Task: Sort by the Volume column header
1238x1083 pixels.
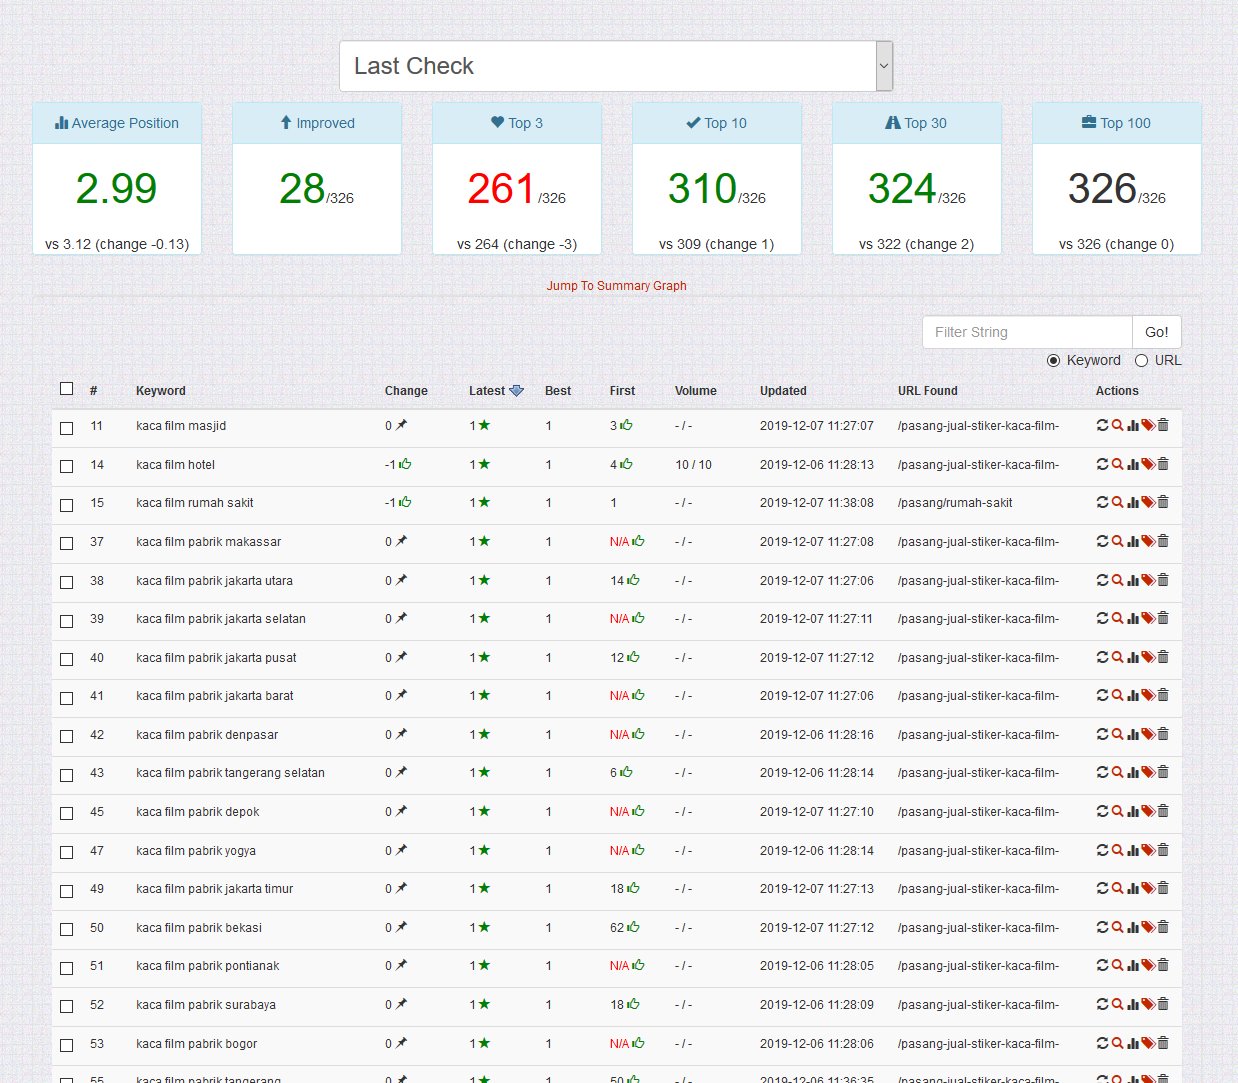Action: coord(696,390)
